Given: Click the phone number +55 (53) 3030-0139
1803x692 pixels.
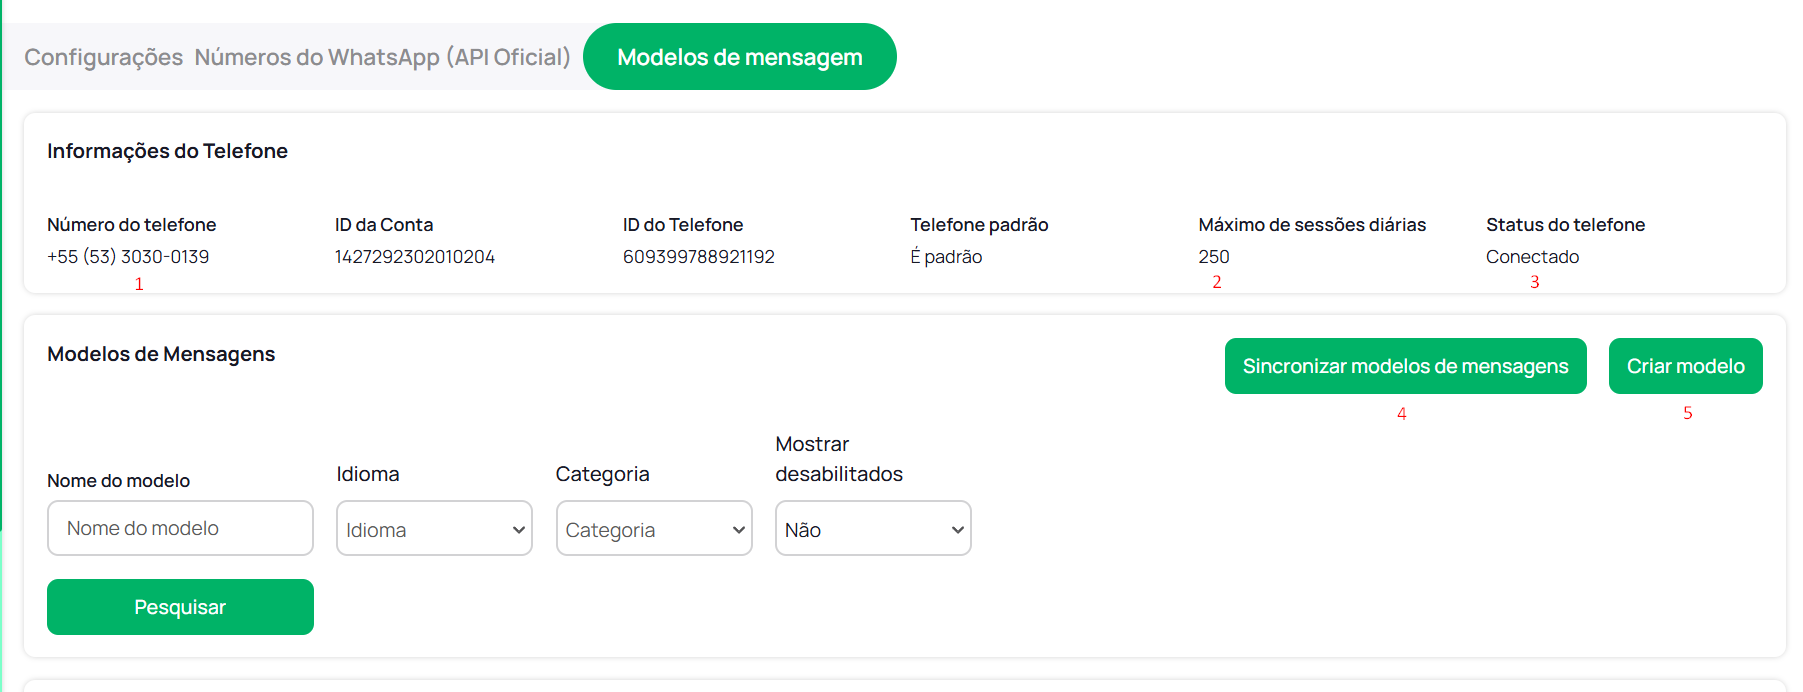Looking at the screenshot, I should pos(128,257).
